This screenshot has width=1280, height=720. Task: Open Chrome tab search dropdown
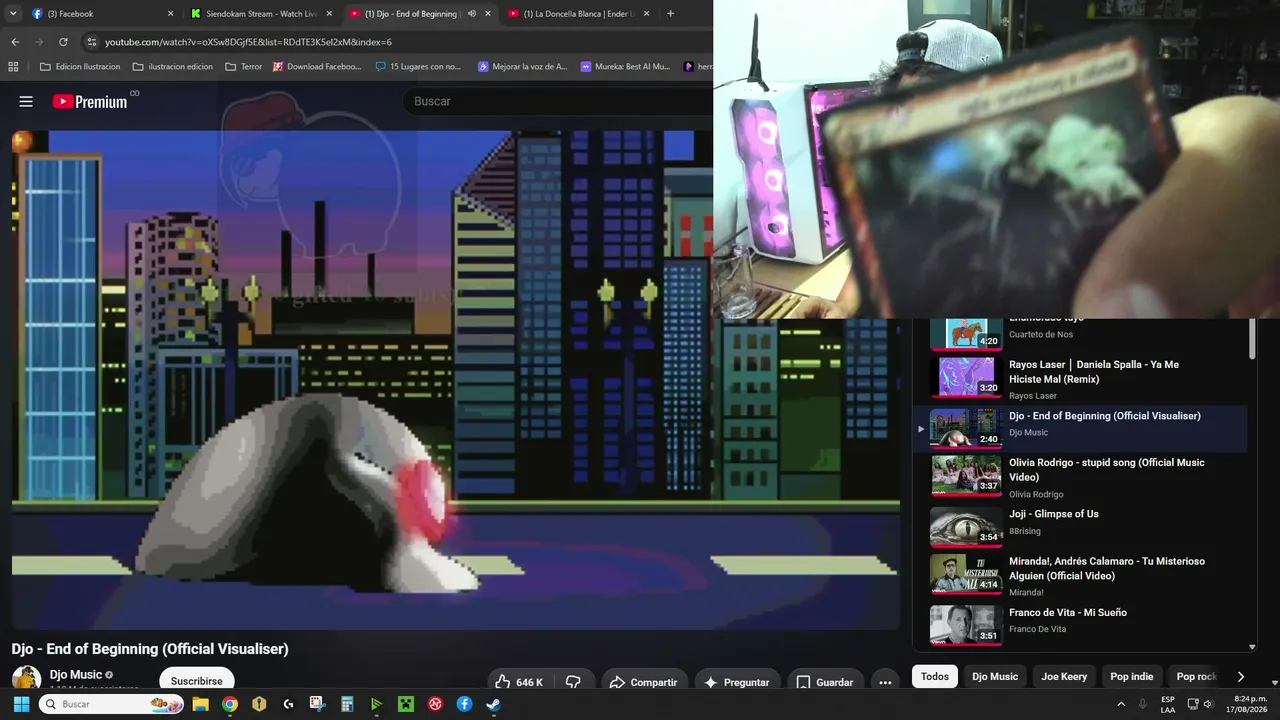point(13,14)
